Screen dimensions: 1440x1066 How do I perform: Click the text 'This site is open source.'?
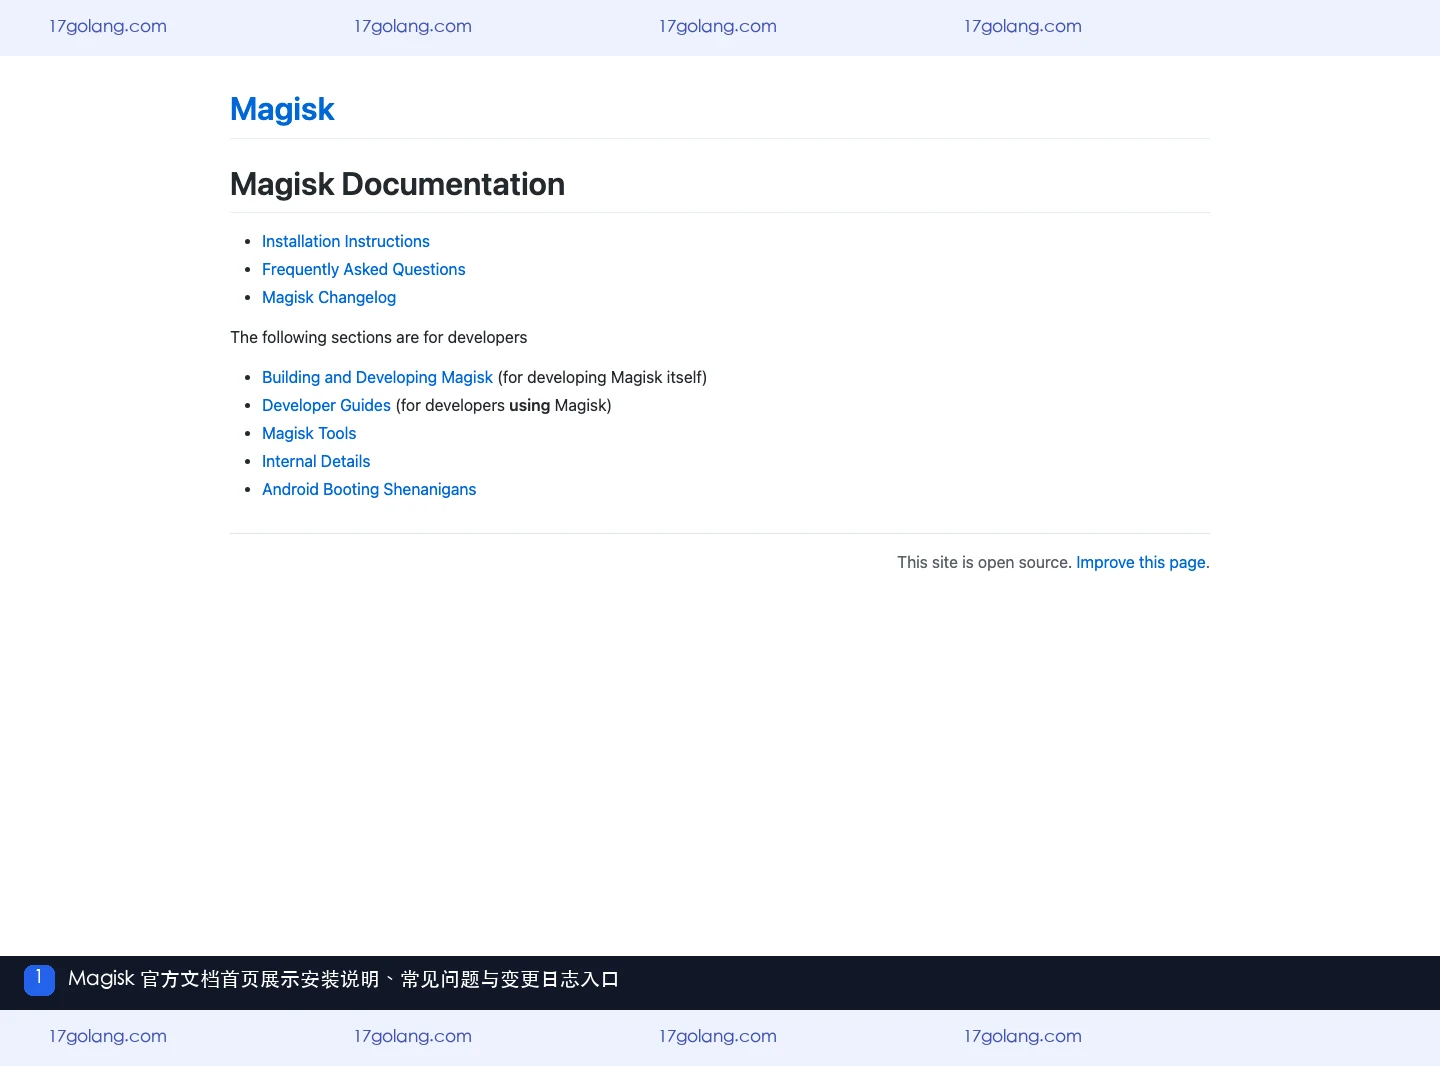coord(984,562)
